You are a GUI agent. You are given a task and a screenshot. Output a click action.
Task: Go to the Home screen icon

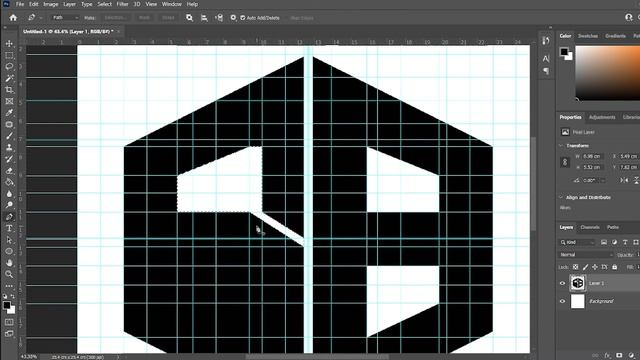[x=13, y=18]
